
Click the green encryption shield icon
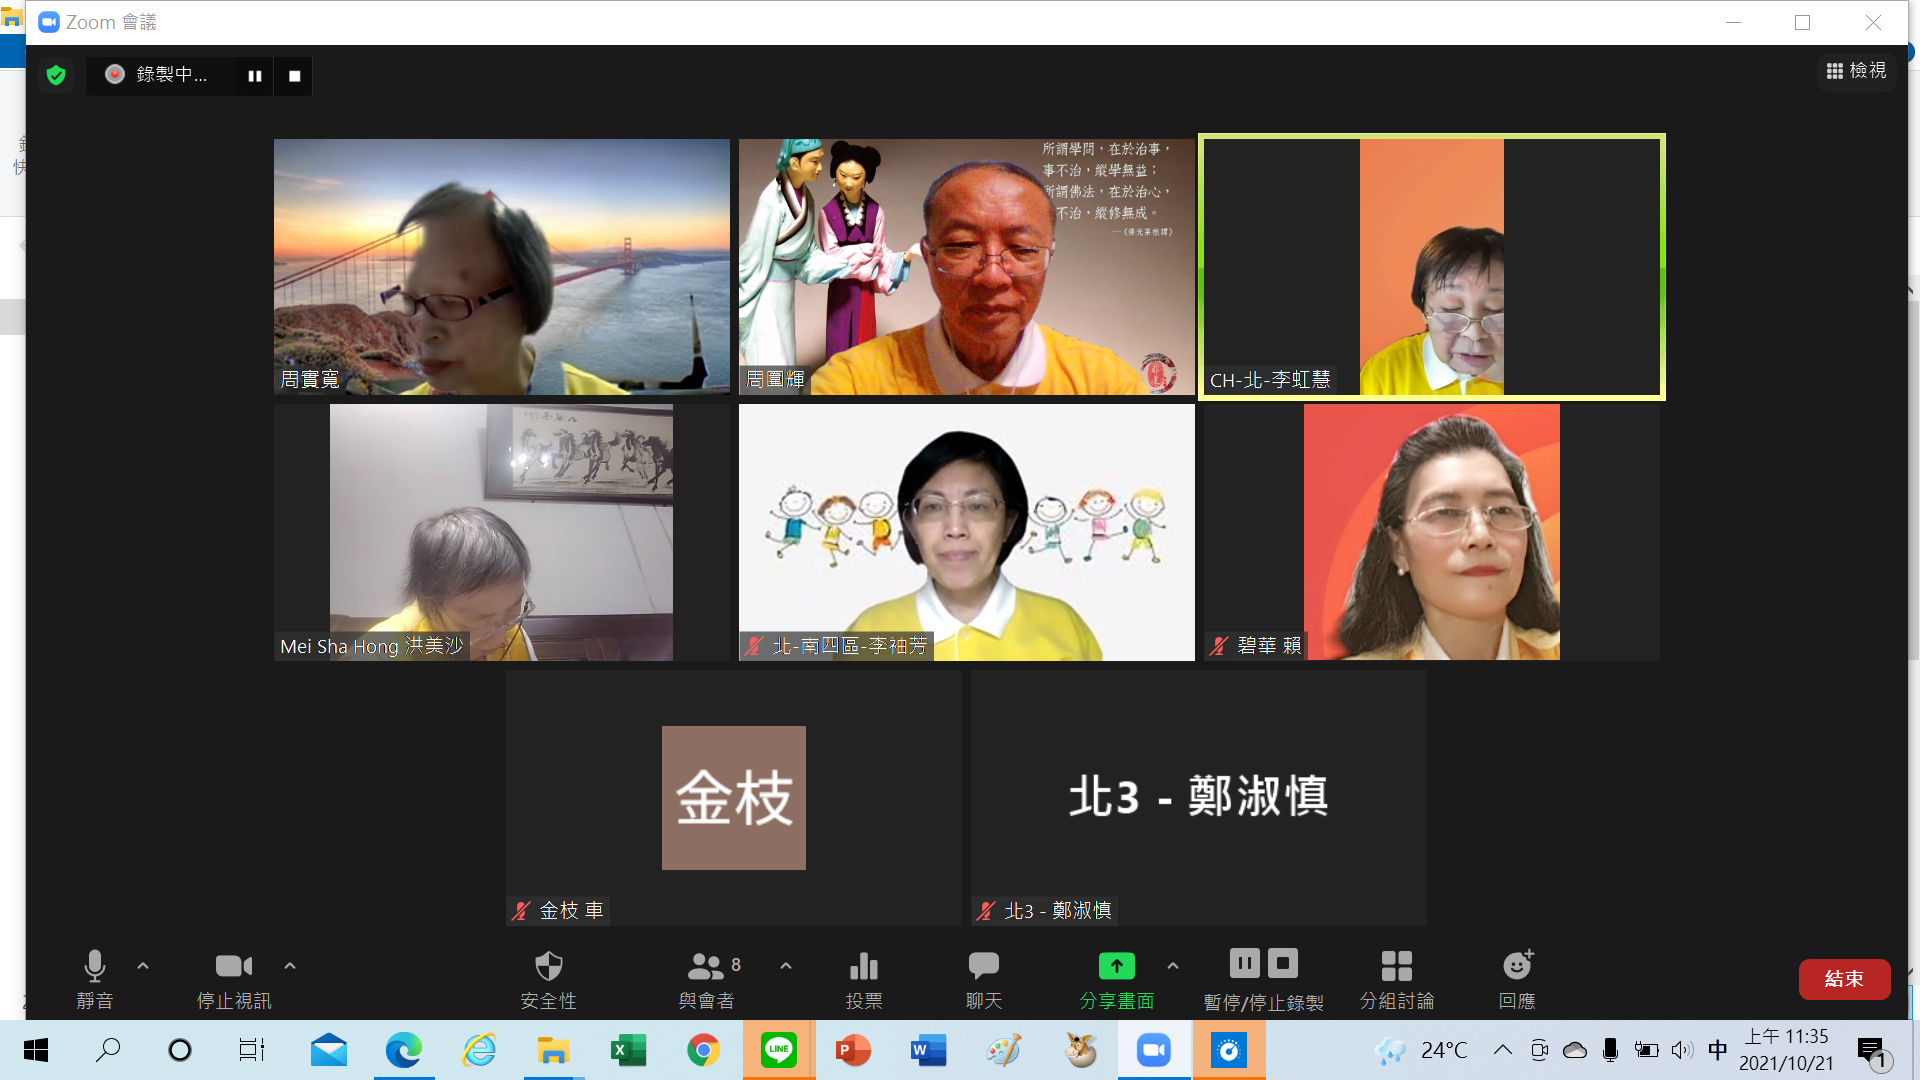[x=56, y=75]
